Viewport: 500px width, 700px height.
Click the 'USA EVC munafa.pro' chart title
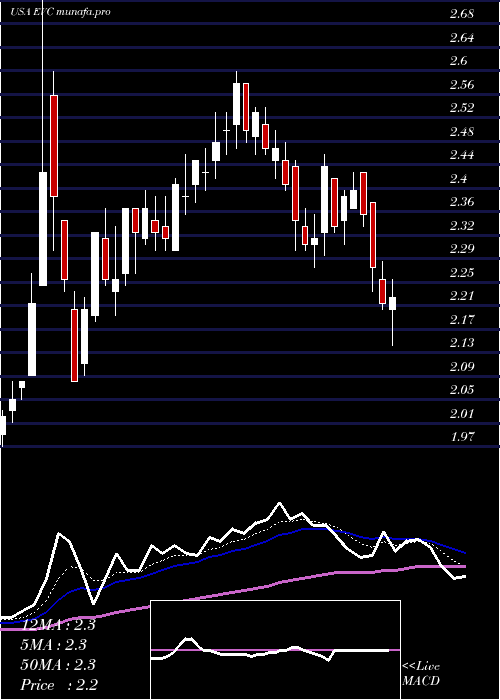coord(60,12)
